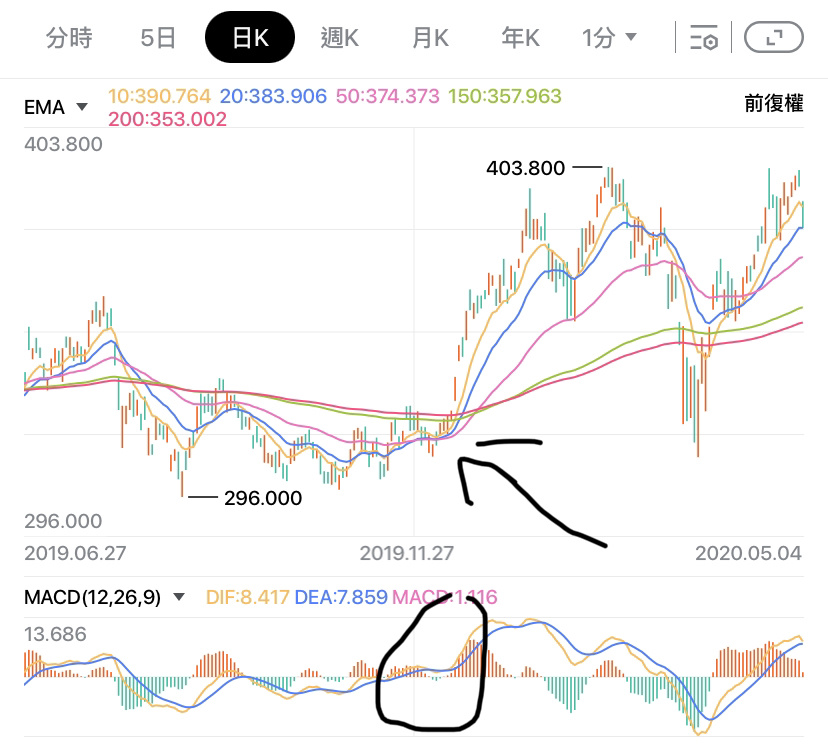The width and height of the screenshot is (828, 746).
Task: Tap the 403.800 high price marker
Action: (x=526, y=168)
